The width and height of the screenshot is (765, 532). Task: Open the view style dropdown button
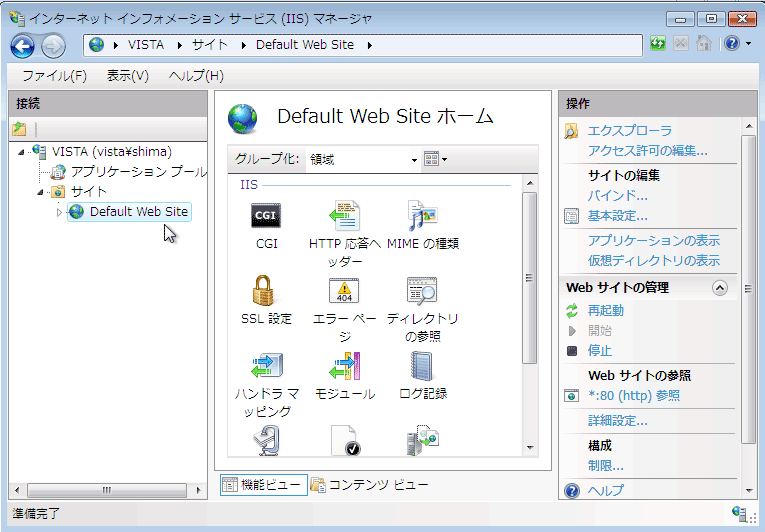435,159
